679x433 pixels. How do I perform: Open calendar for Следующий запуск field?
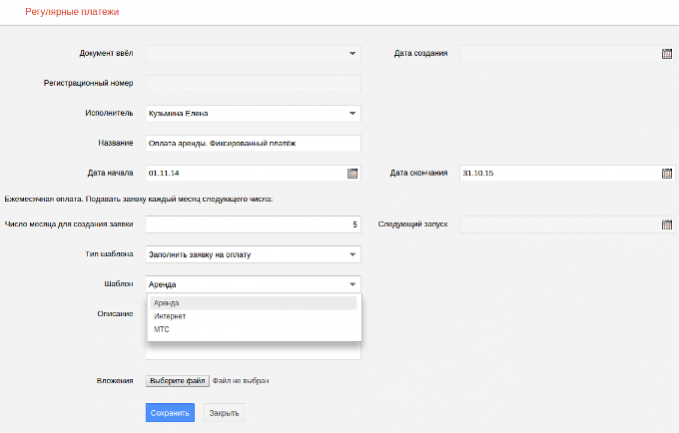point(667,224)
